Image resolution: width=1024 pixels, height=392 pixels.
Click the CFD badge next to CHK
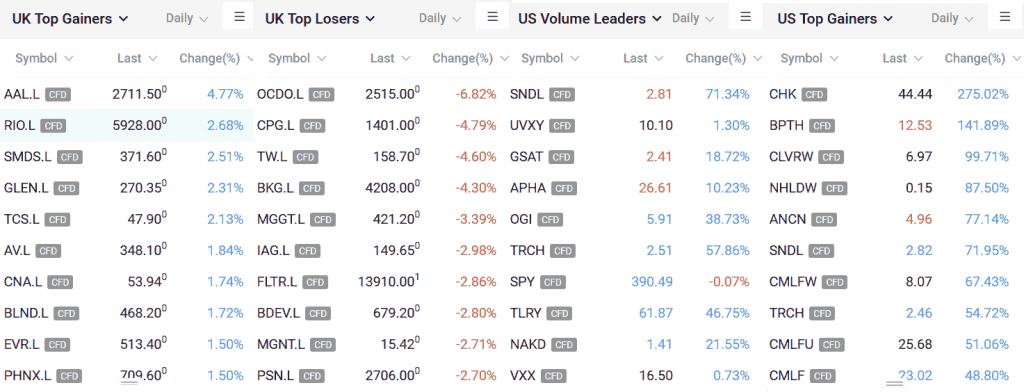[x=814, y=95]
